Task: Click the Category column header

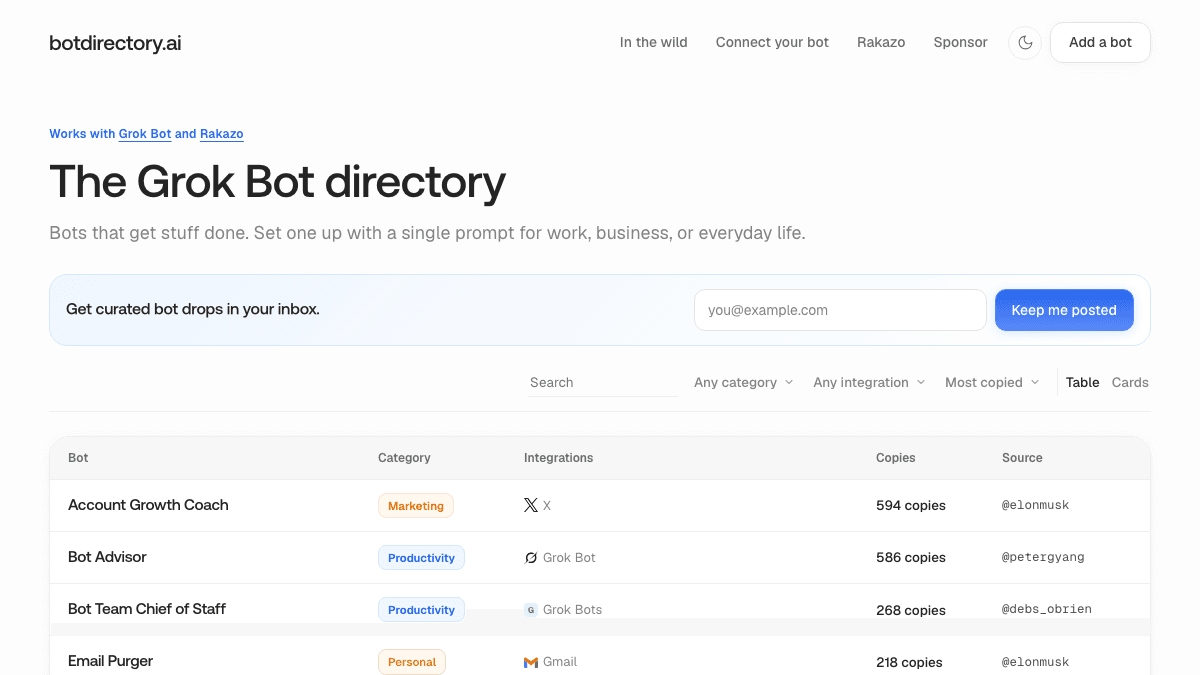Action: click(x=404, y=458)
